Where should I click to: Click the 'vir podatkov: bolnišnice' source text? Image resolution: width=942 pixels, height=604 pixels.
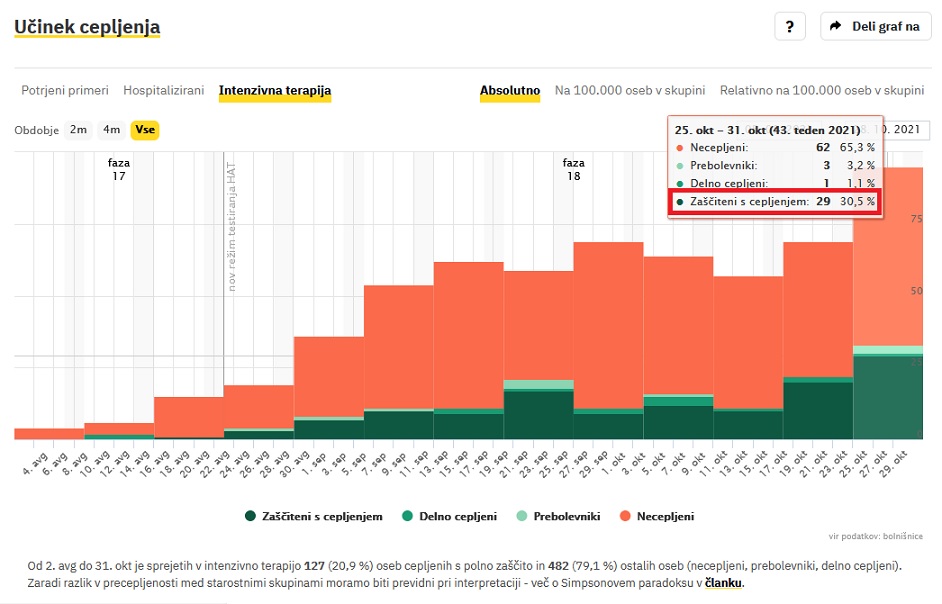click(x=875, y=536)
